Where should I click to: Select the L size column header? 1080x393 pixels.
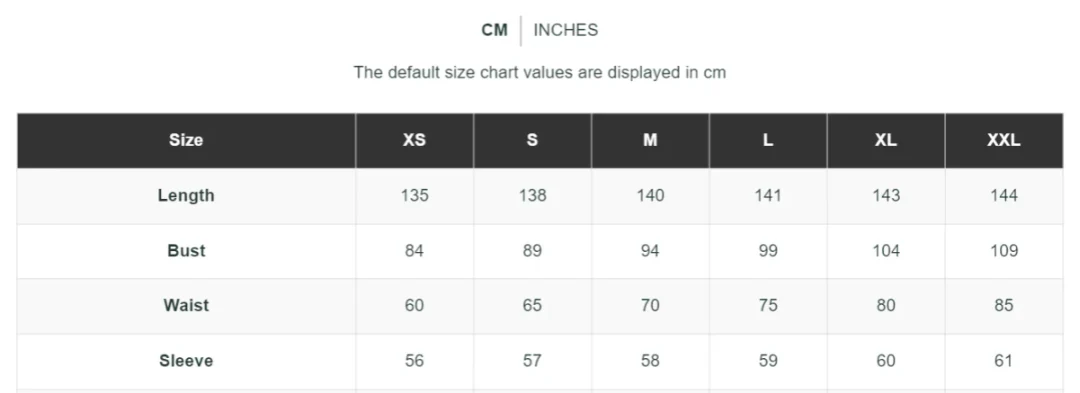point(767,140)
